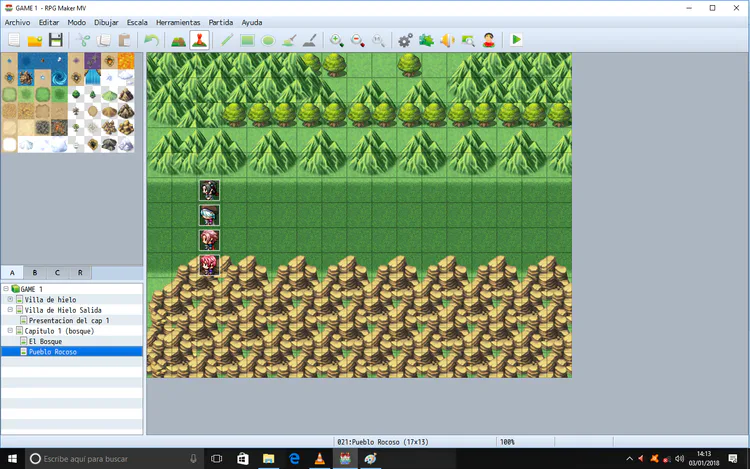This screenshot has height=469, width=750.
Task: Select the Flood Fill tool
Action: point(289,40)
